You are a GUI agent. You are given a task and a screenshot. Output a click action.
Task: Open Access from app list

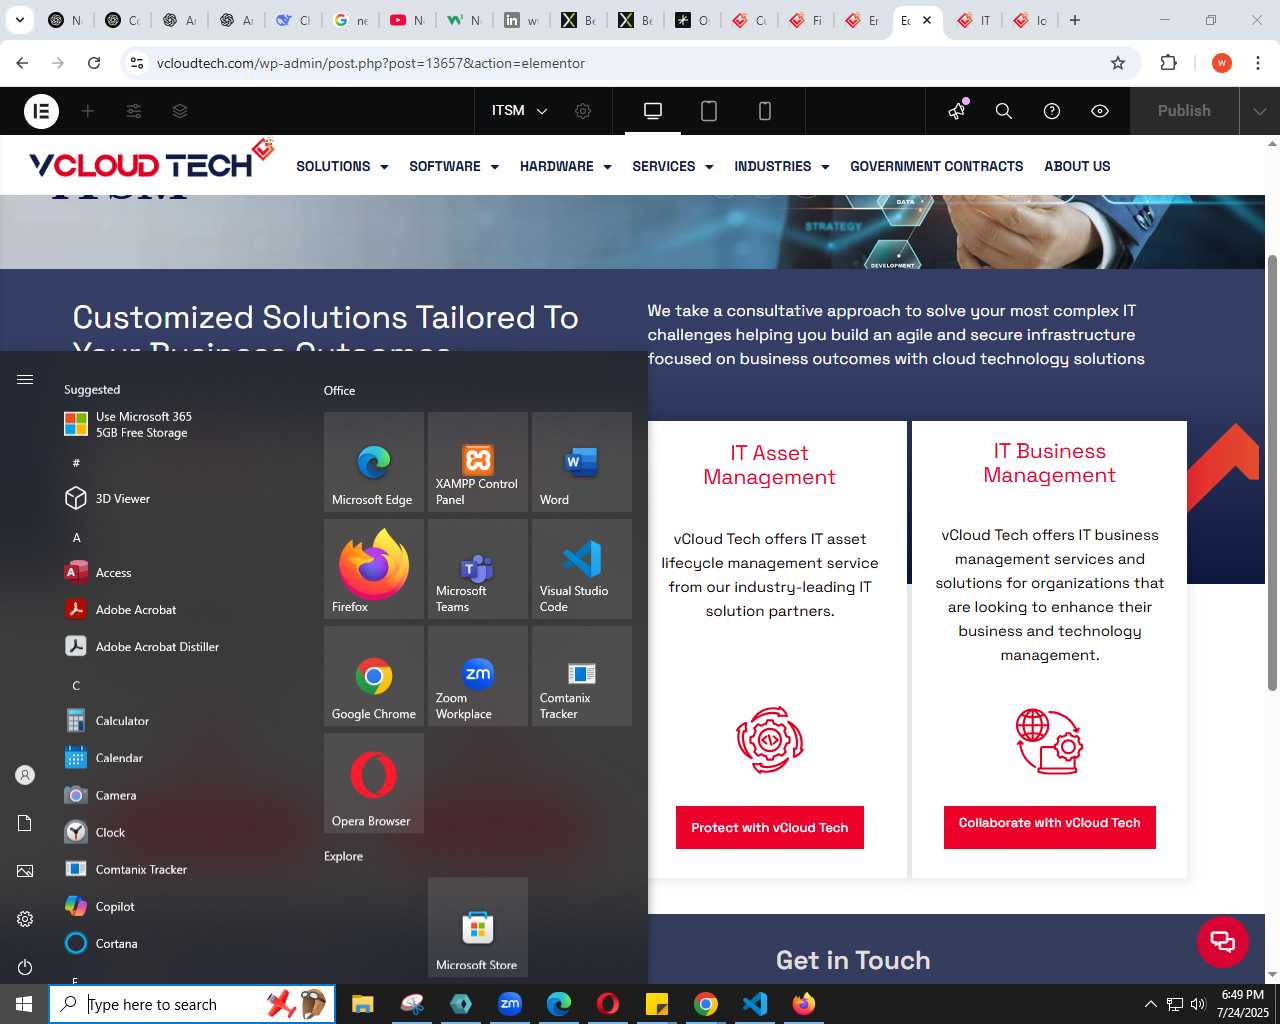click(180, 572)
